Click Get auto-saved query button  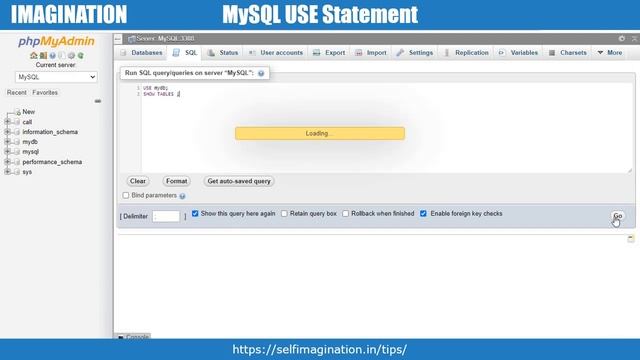tap(239, 181)
